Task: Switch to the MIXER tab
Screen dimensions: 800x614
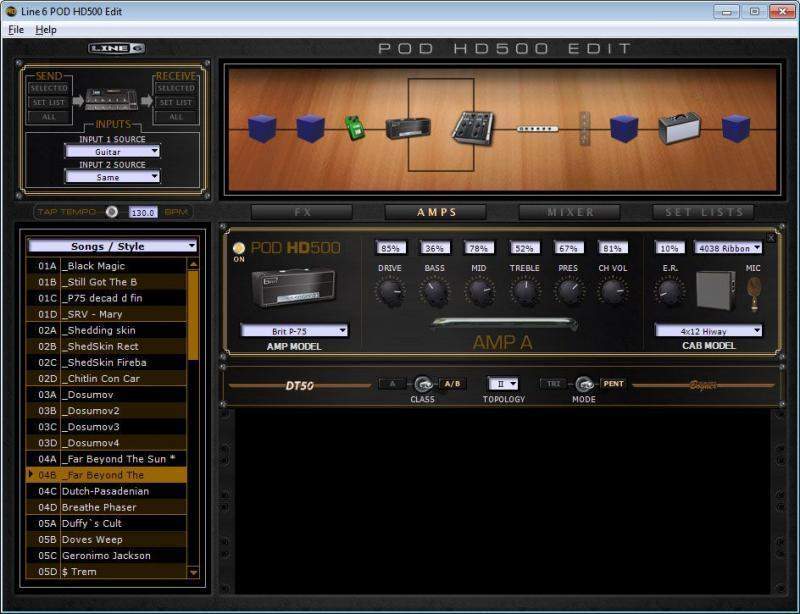Action: pyautogui.click(x=570, y=212)
